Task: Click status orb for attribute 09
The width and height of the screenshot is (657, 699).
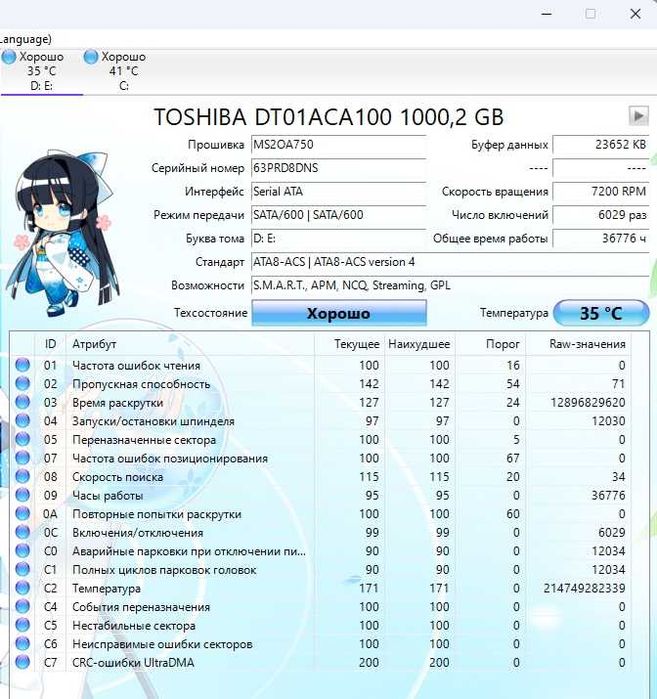Action: (23, 495)
